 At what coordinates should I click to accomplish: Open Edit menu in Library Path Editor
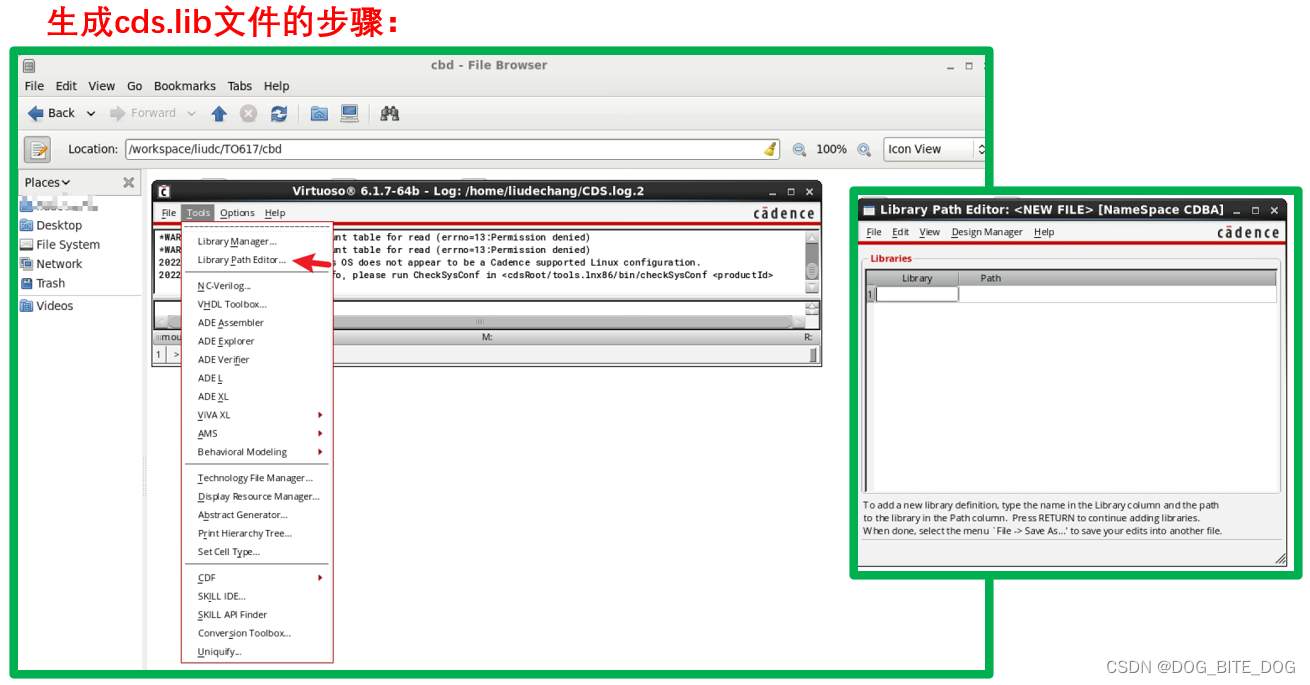pos(901,232)
